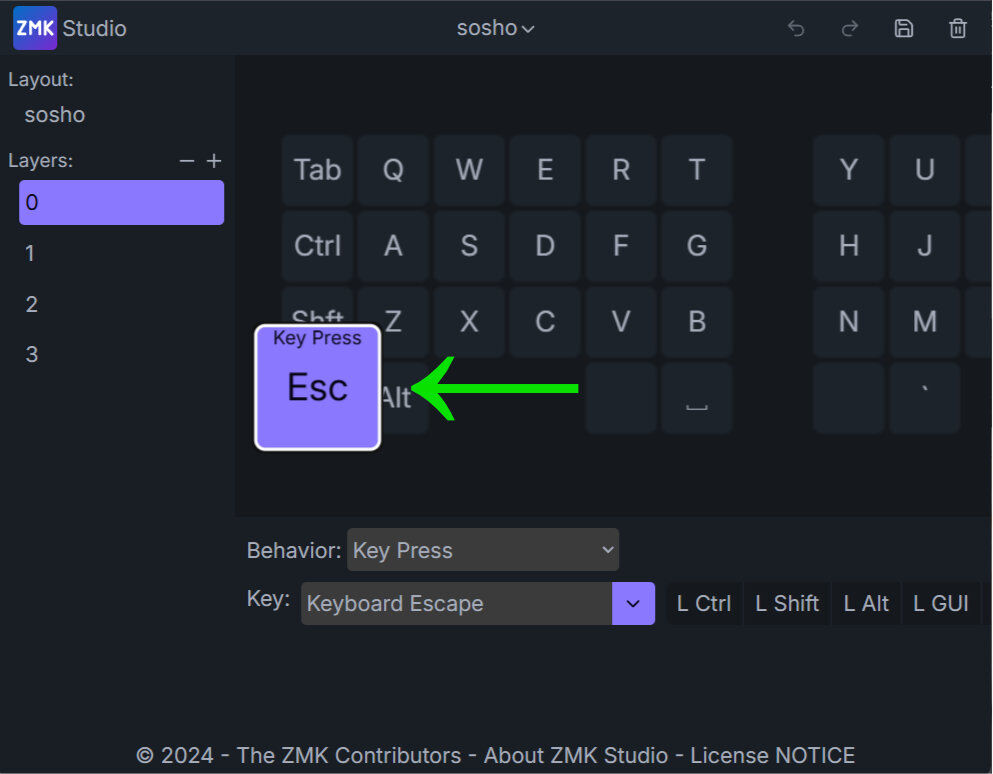Screen dimensions: 993x774
Task: Toggle the L Ctrl modifier
Action: pyautogui.click(x=704, y=603)
